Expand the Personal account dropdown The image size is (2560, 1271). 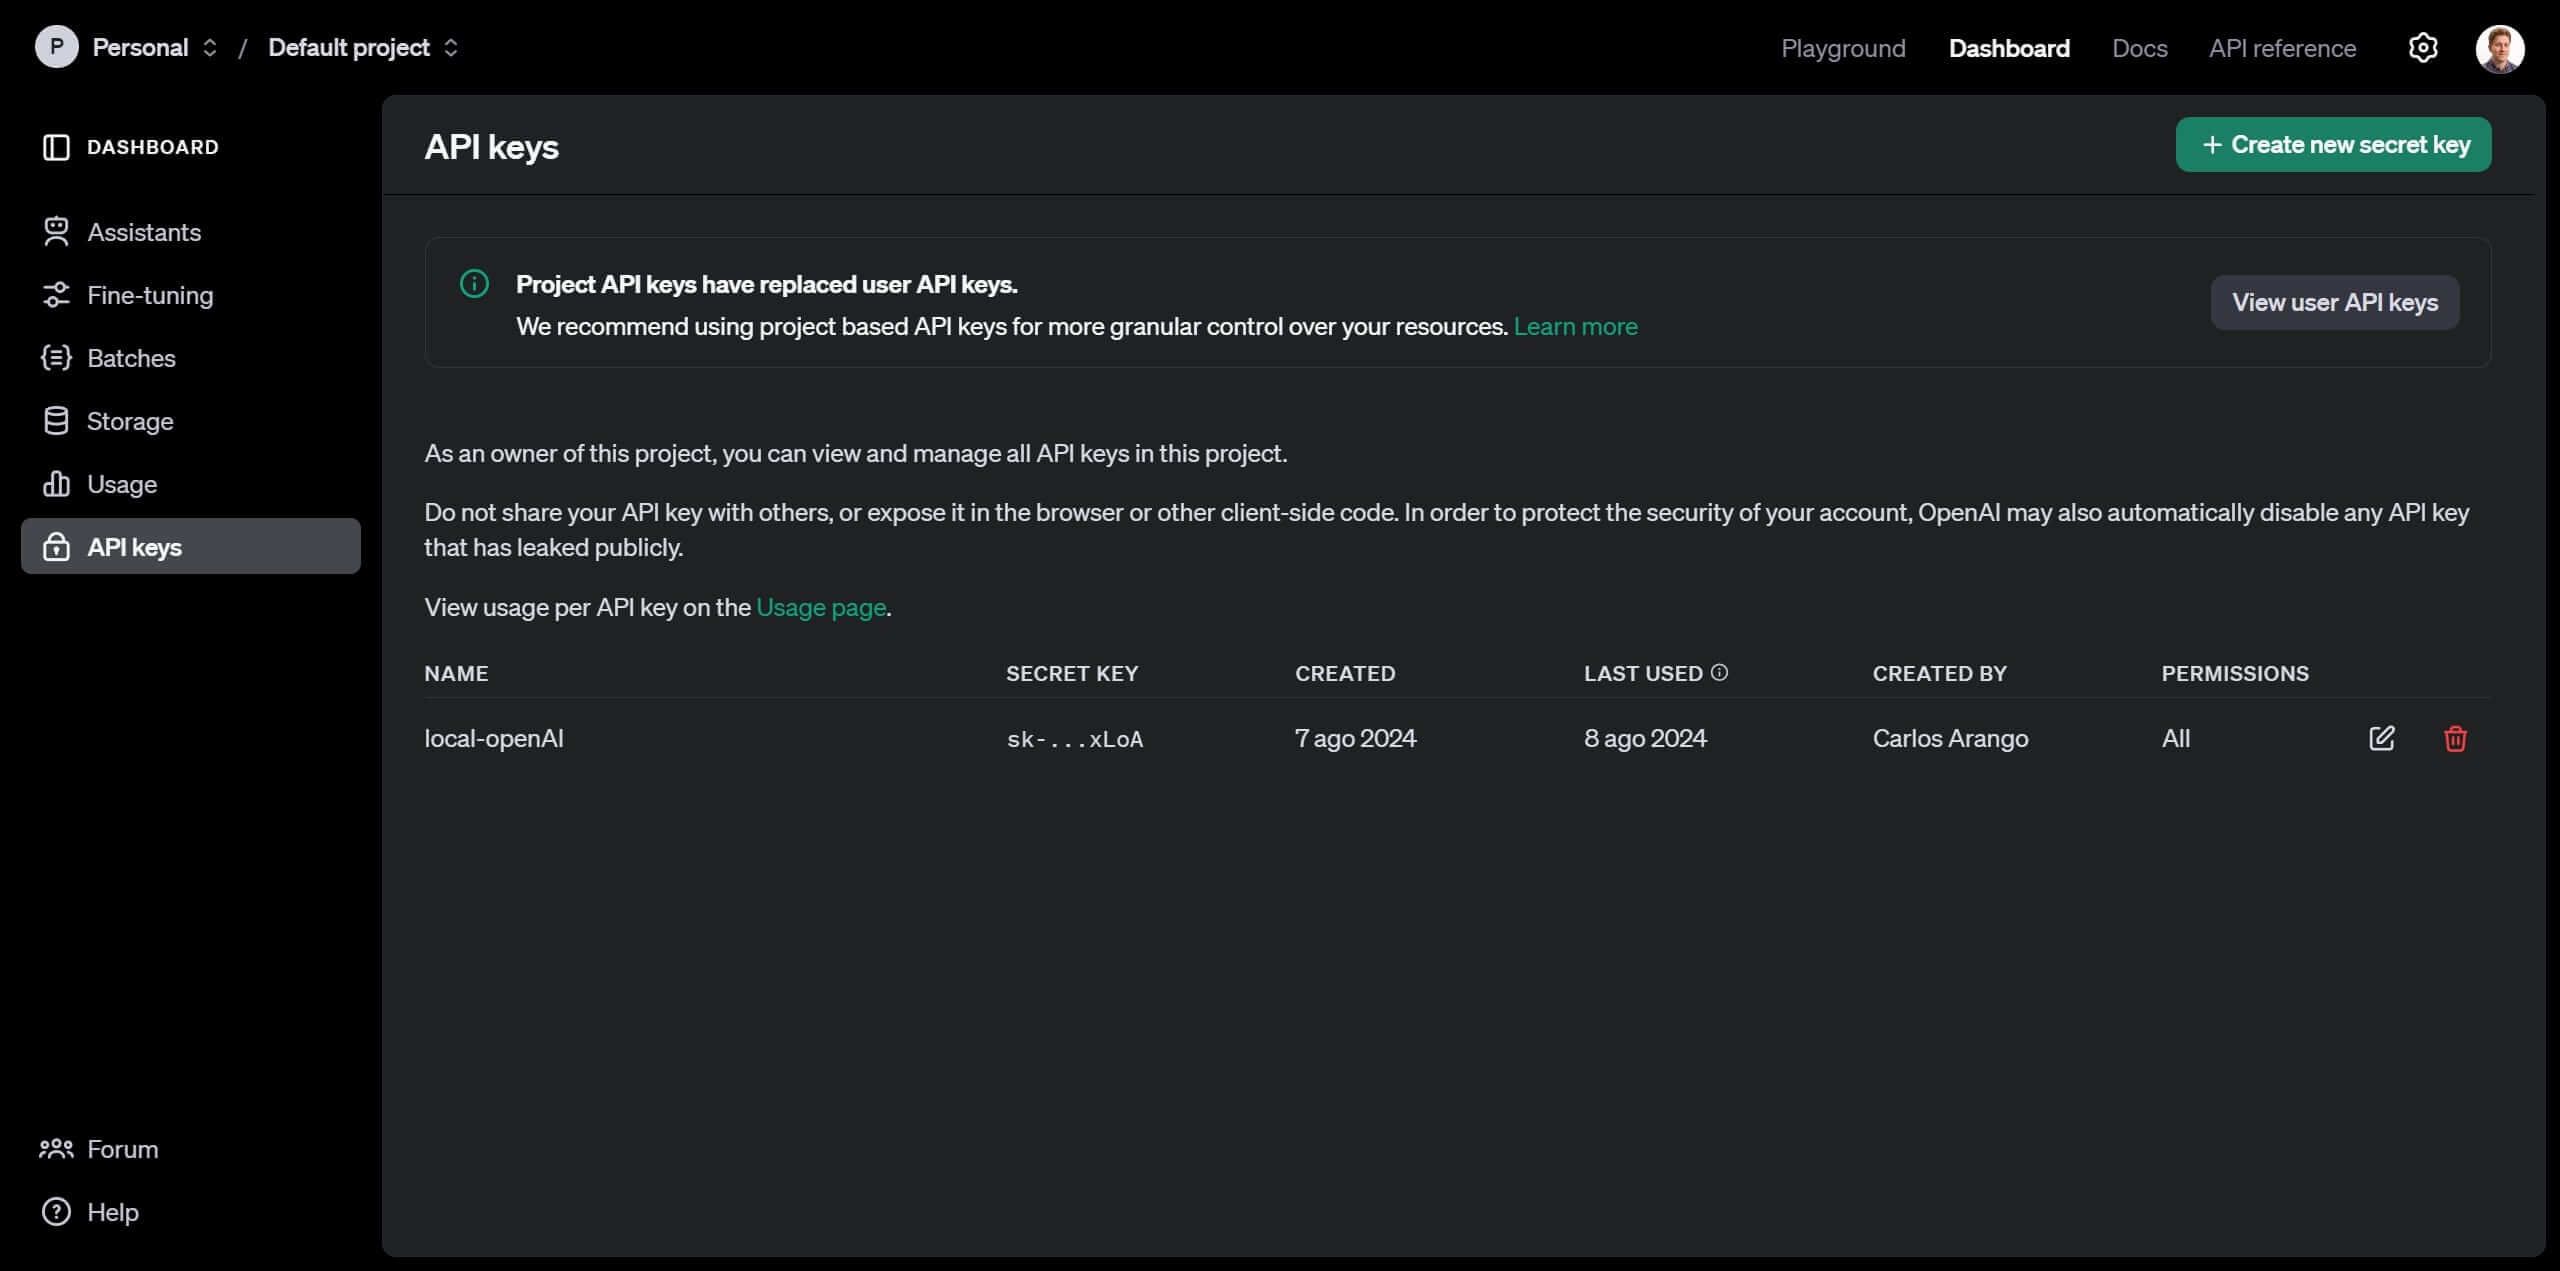(x=137, y=47)
